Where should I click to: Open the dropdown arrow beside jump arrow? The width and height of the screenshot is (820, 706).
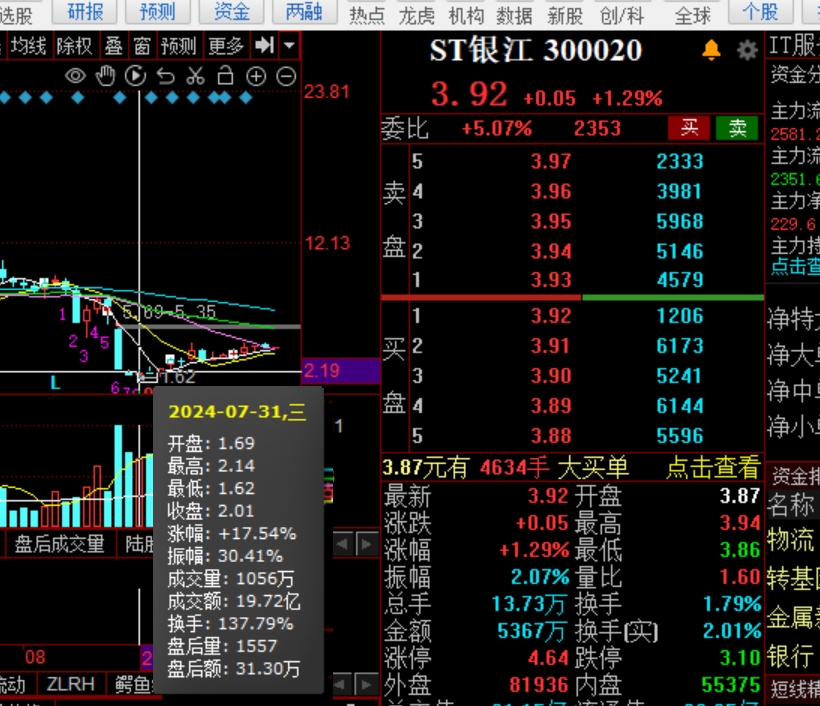coord(289,45)
